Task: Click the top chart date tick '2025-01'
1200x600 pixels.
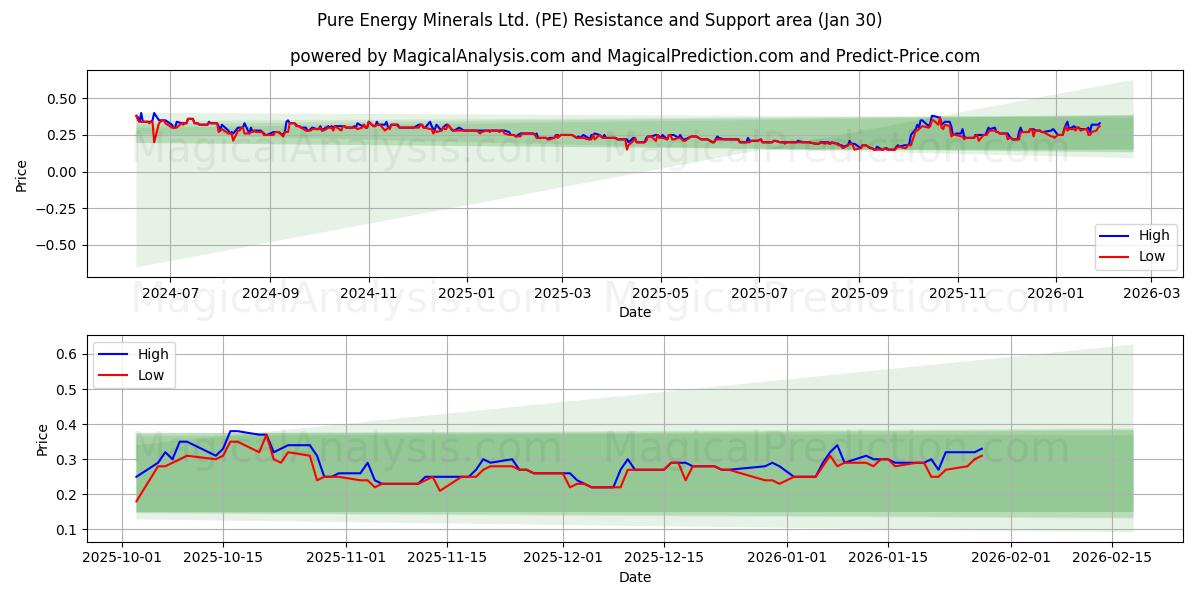Action: (467, 294)
